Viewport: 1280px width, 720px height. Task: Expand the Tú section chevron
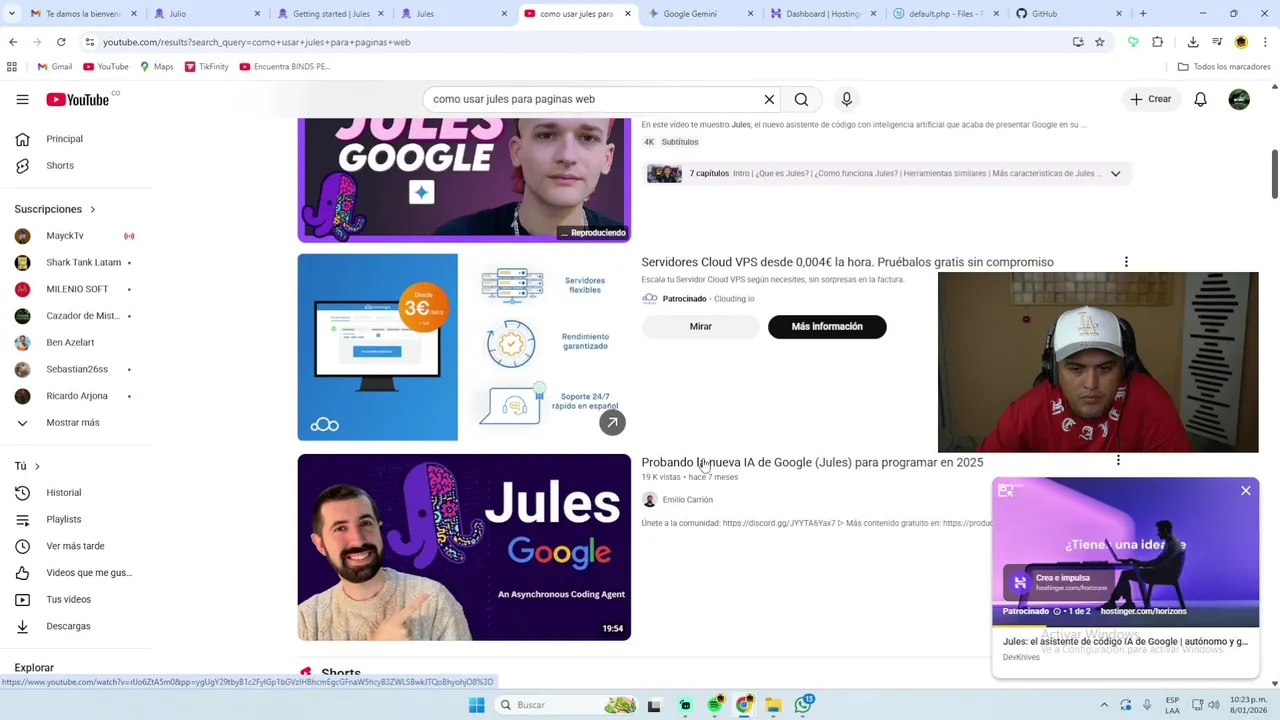(37, 466)
